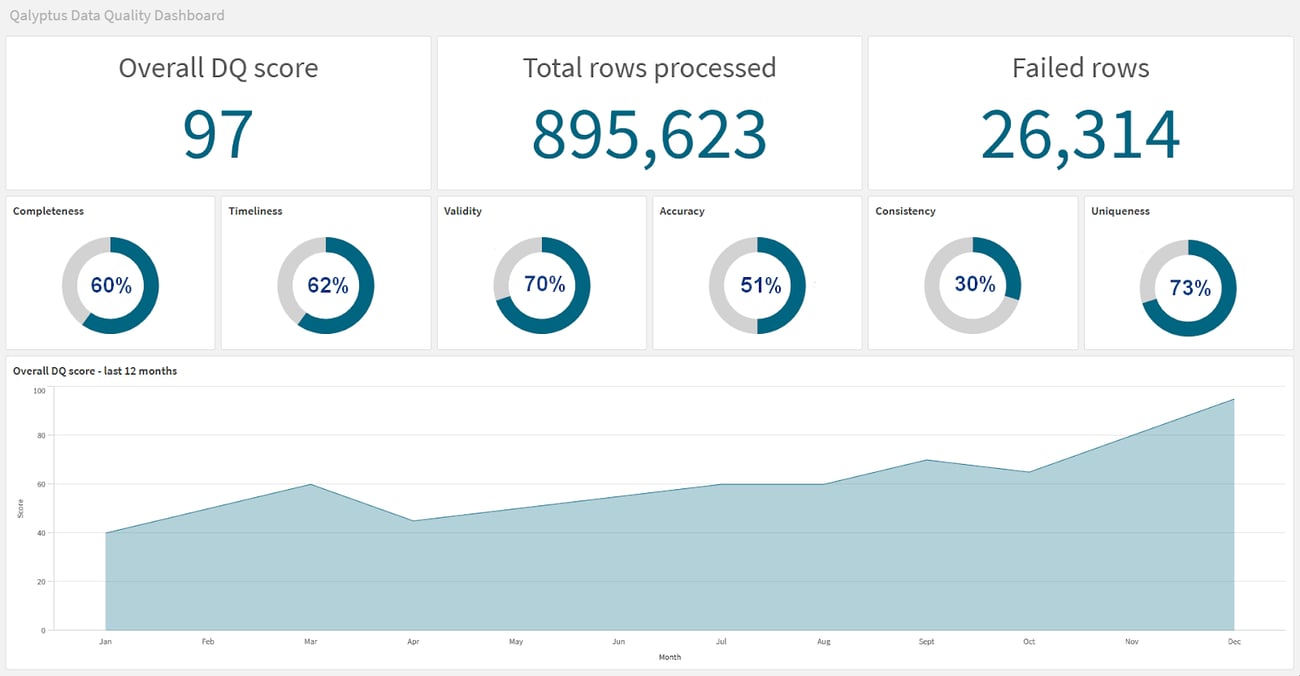Click the Sept value on the area chart
This screenshot has width=1300, height=676.
926,461
